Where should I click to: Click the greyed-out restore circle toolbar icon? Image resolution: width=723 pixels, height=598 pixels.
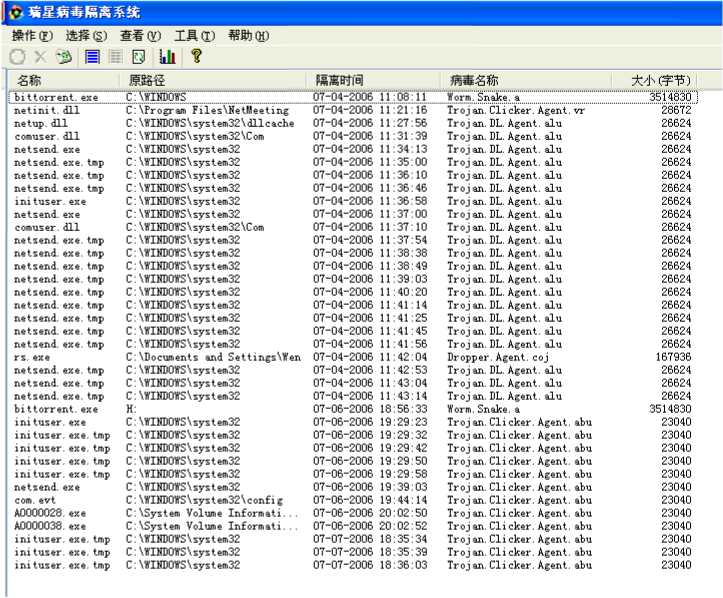pyautogui.click(x=18, y=57)
